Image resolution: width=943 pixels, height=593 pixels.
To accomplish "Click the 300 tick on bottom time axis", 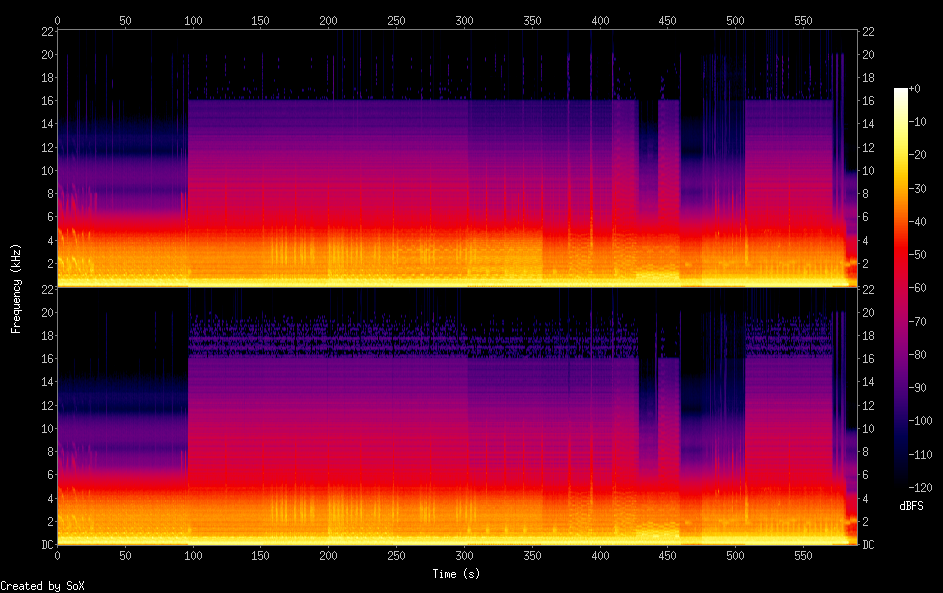I will coord(465,555).
